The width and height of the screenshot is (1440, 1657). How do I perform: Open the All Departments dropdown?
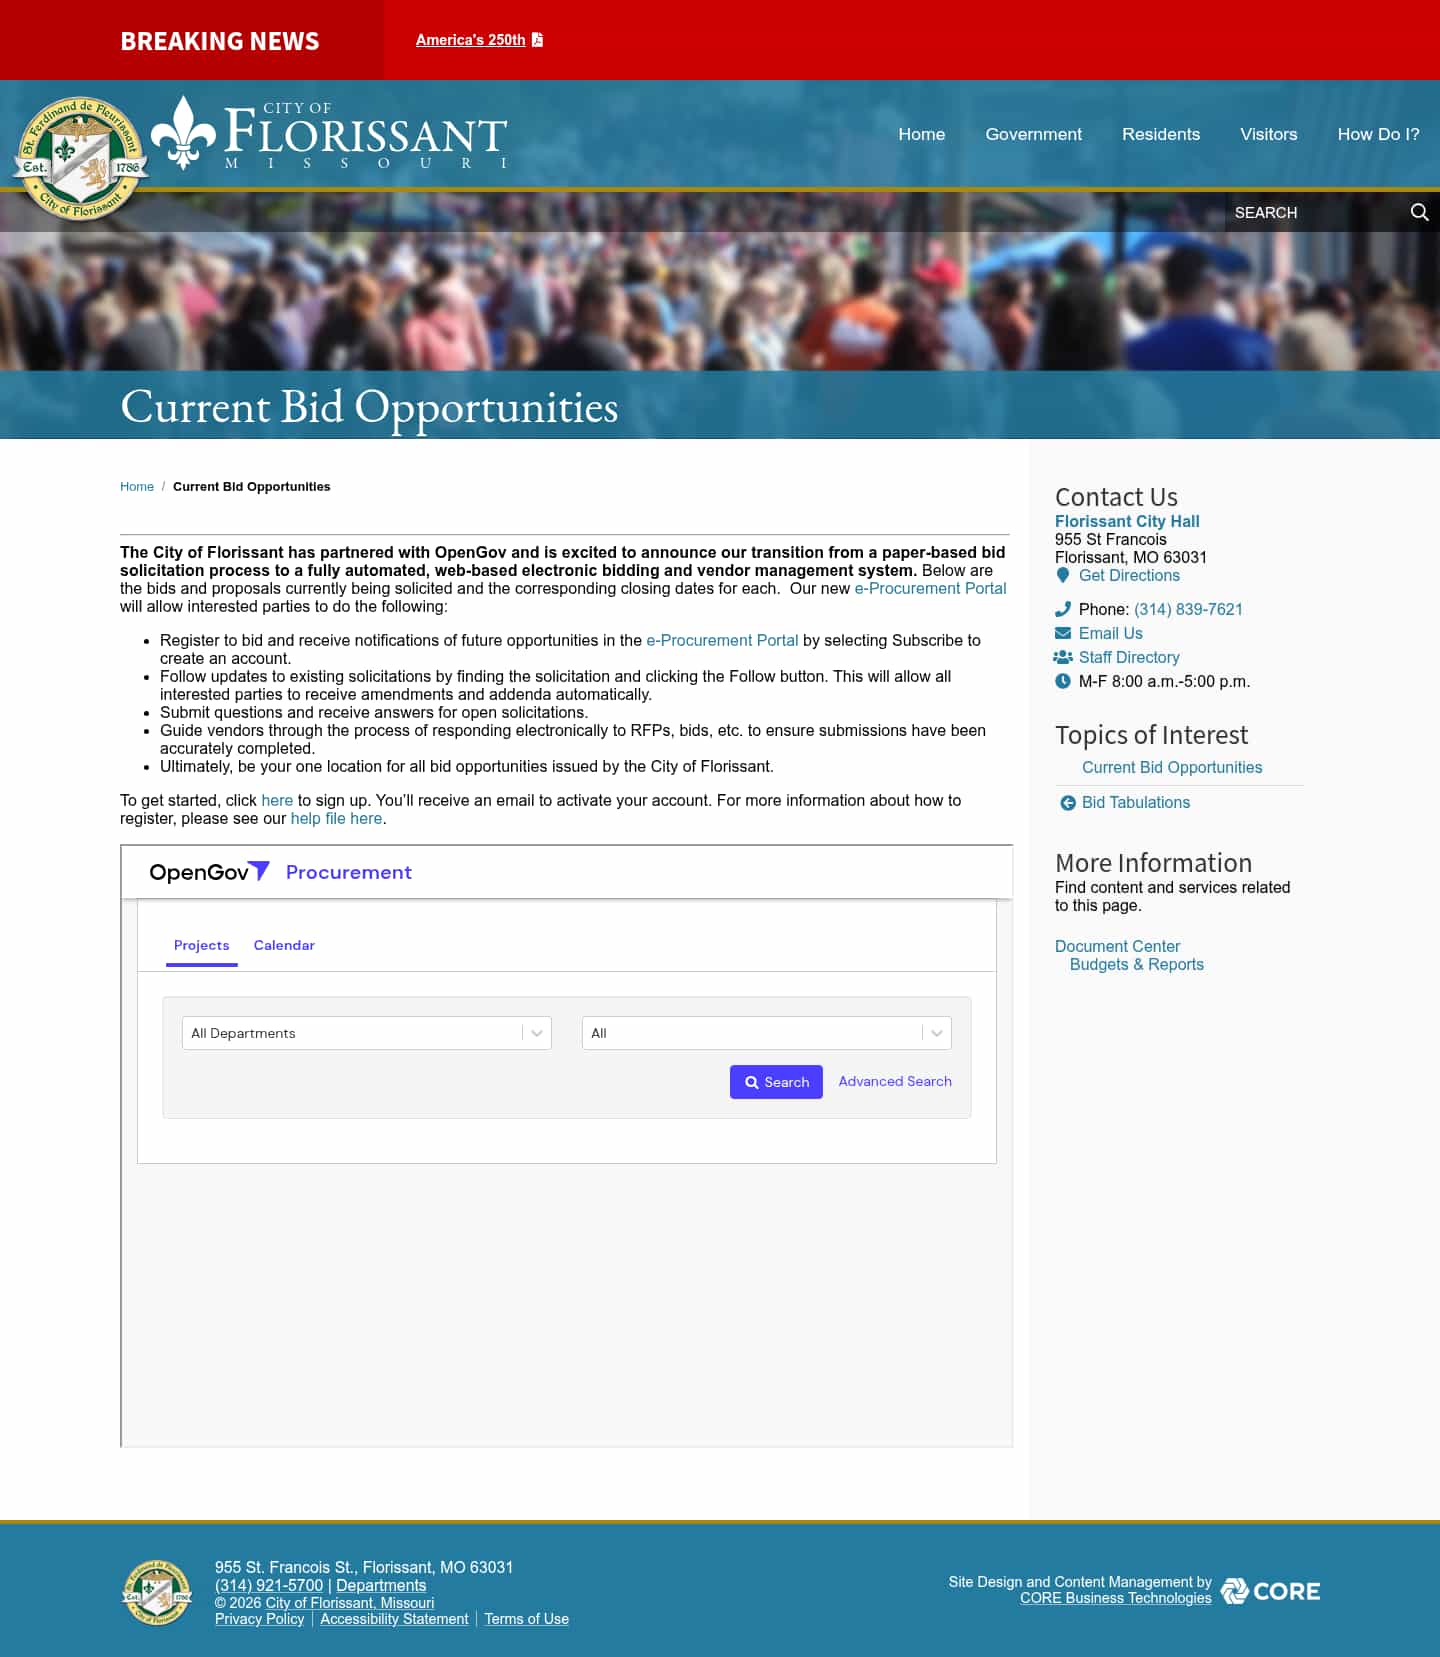[367, 1033]
